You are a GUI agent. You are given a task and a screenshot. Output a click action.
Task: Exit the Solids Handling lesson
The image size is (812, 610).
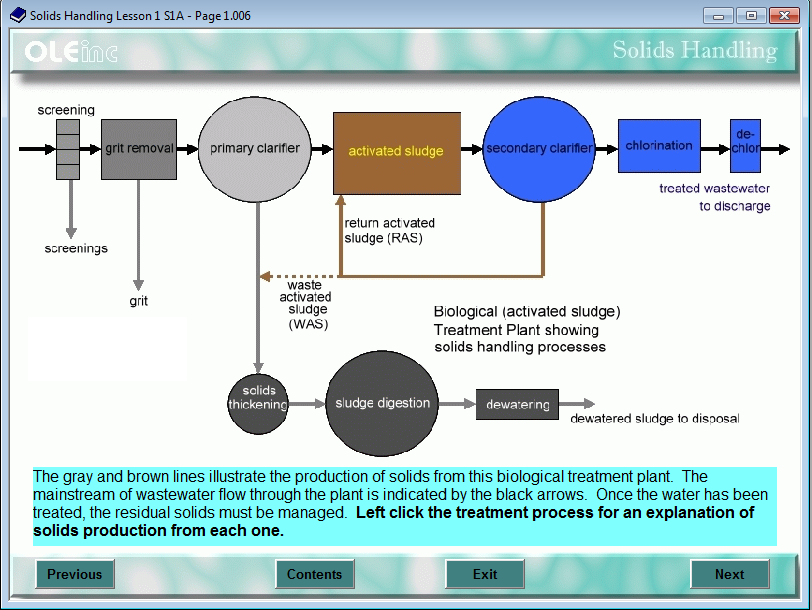[x=485, y=574]
